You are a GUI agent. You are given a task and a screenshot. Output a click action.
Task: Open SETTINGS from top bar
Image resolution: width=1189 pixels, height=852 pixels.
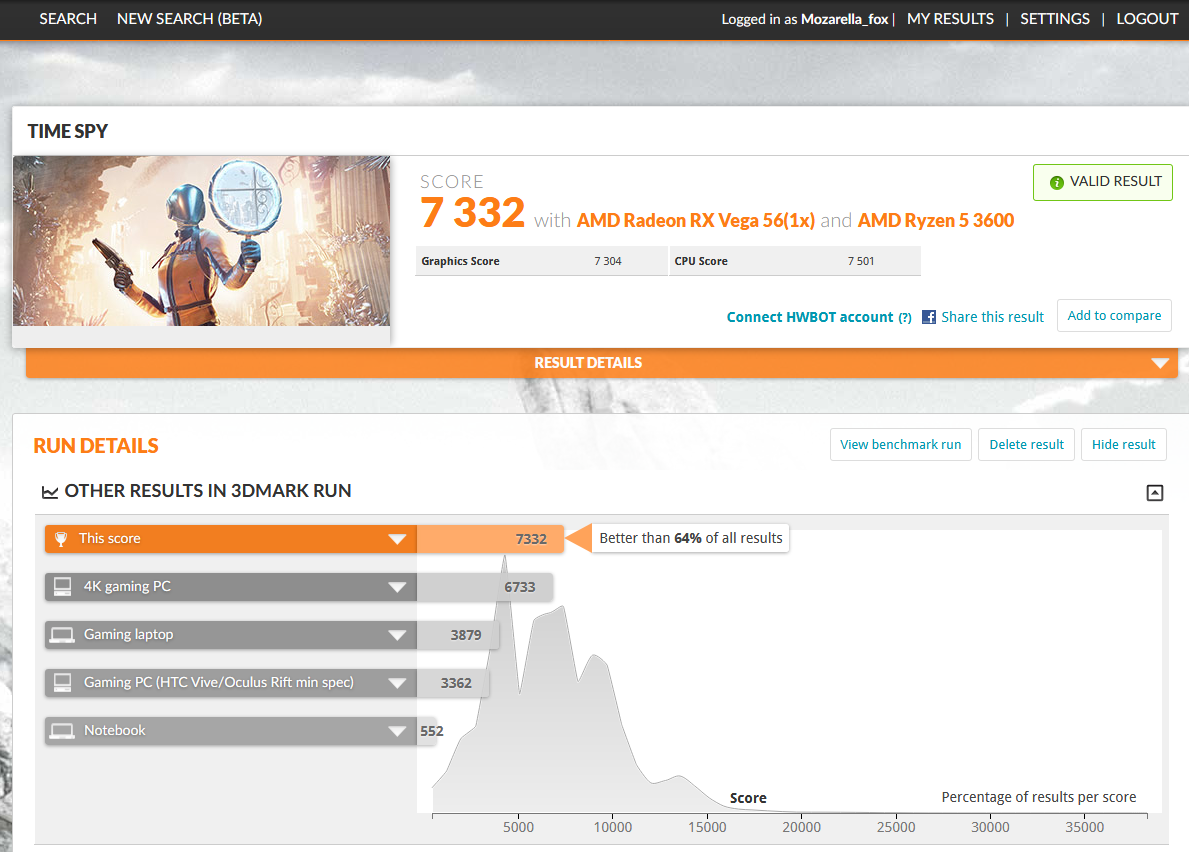1055,19
